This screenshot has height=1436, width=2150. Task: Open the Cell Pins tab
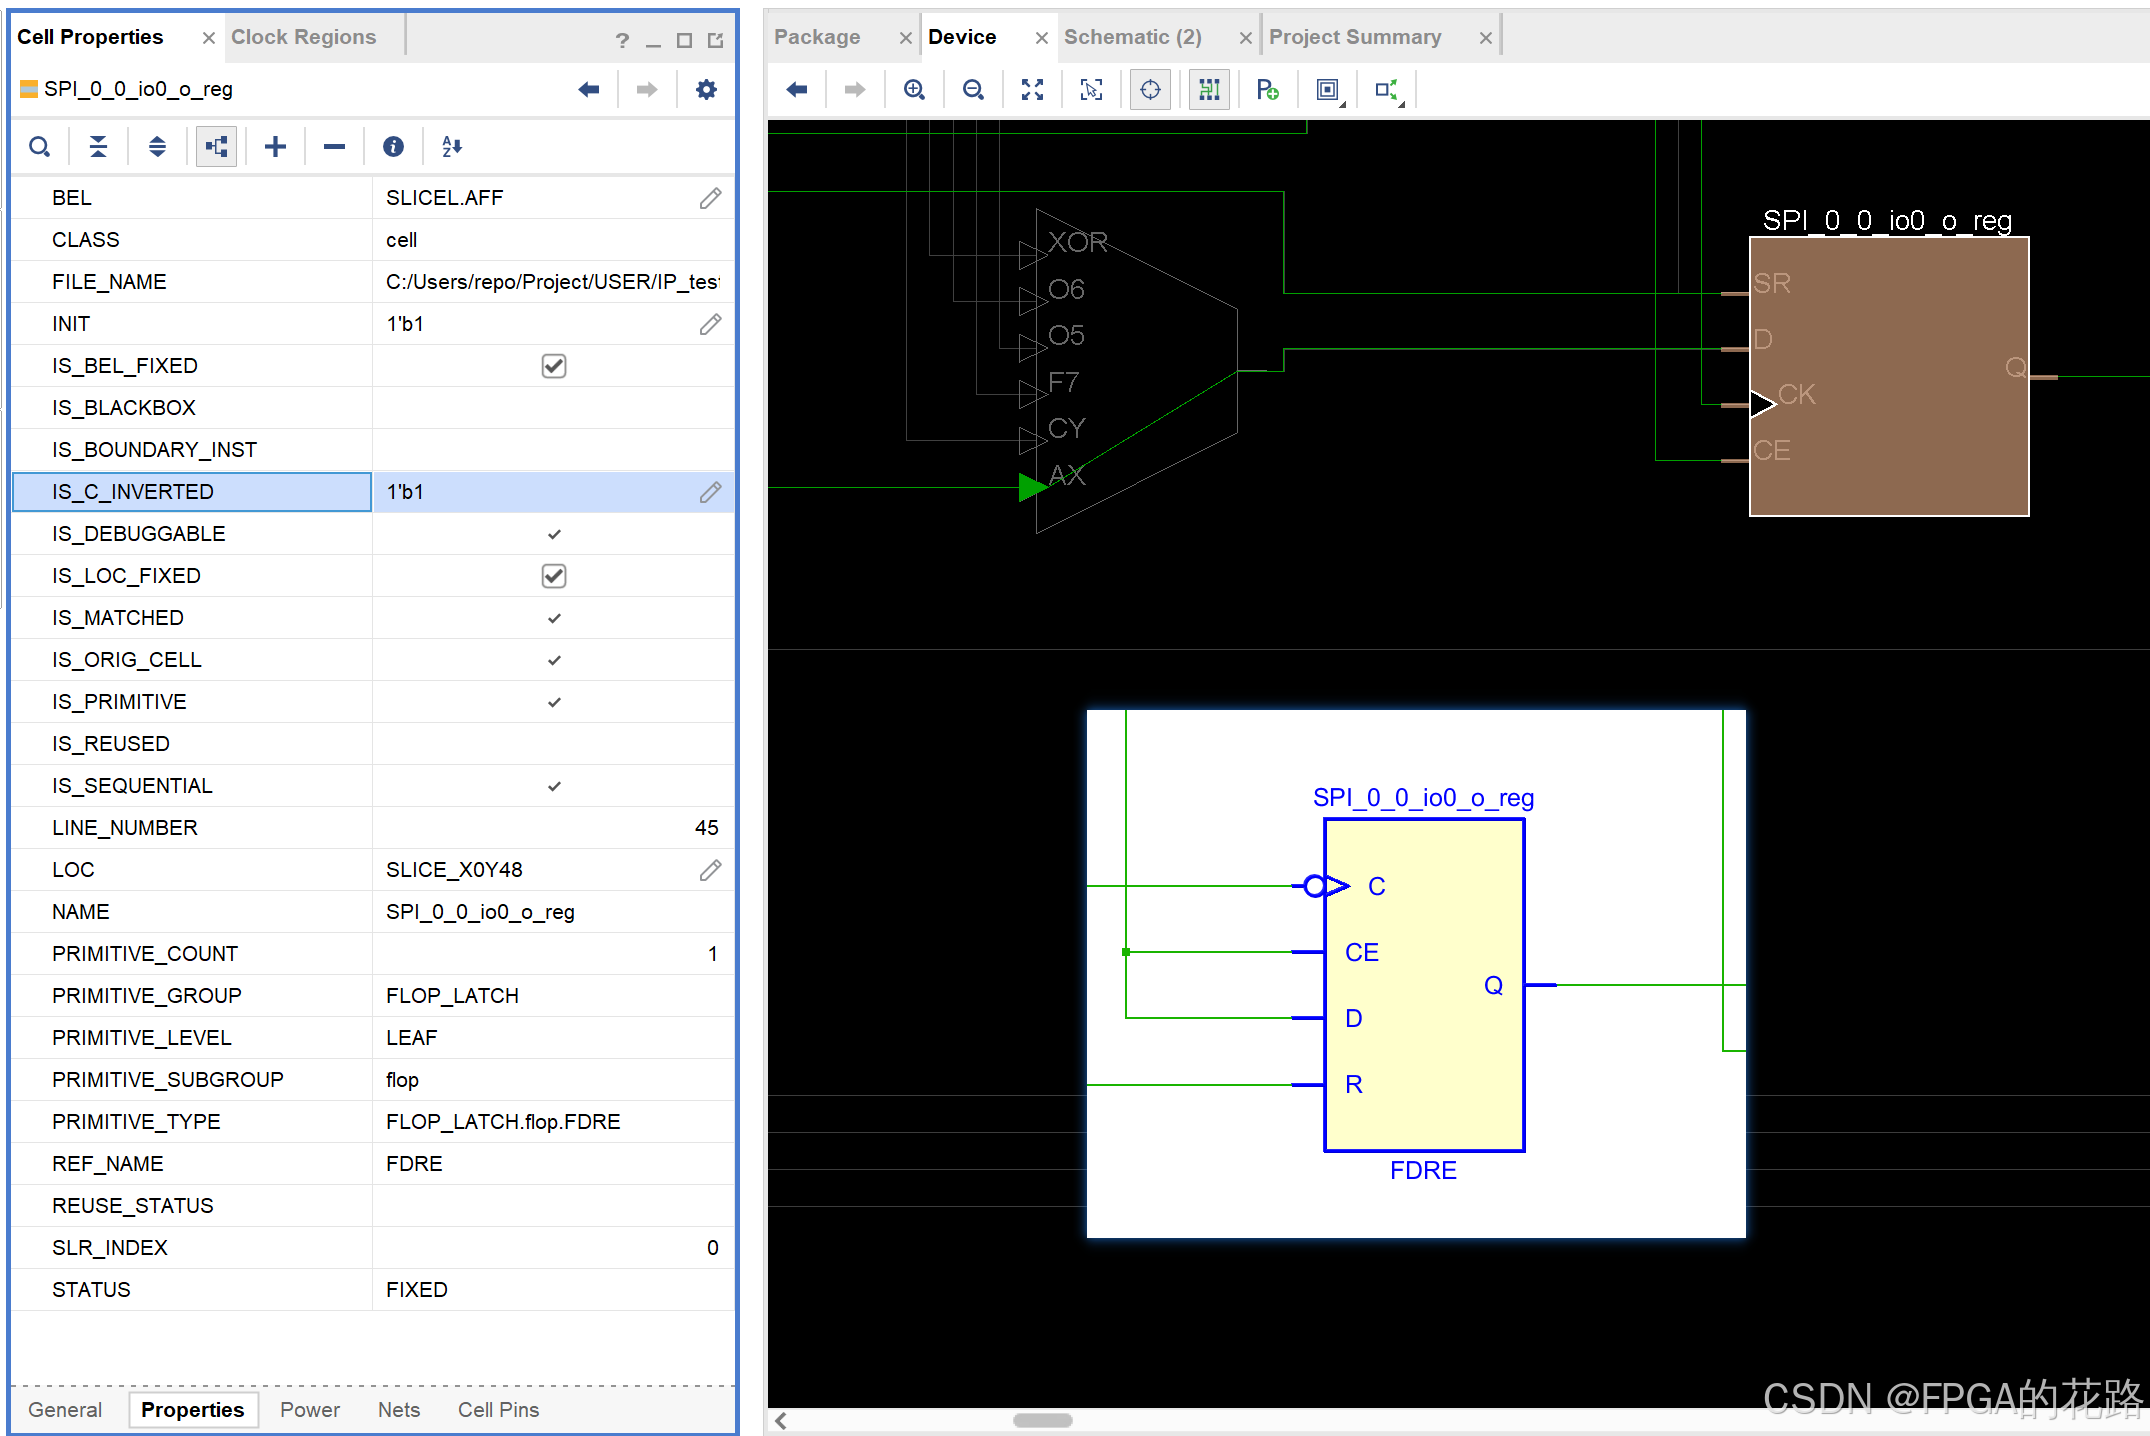(x=498, y=1409)
